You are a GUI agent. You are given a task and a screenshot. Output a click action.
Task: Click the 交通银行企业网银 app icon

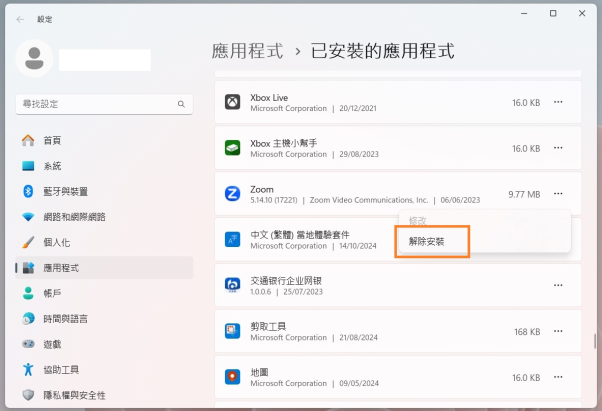pos(232,285)
